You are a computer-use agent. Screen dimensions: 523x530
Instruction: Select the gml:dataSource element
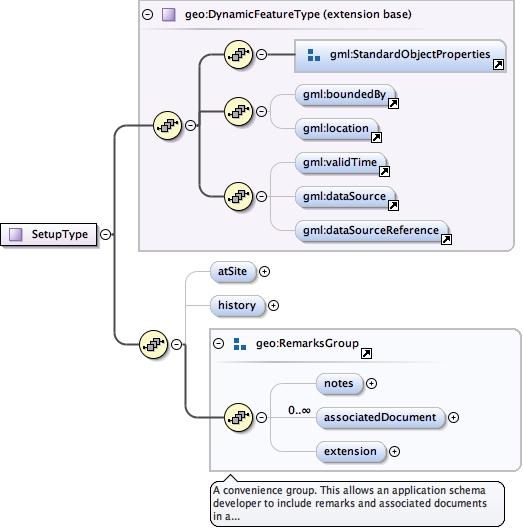(345, 197)
